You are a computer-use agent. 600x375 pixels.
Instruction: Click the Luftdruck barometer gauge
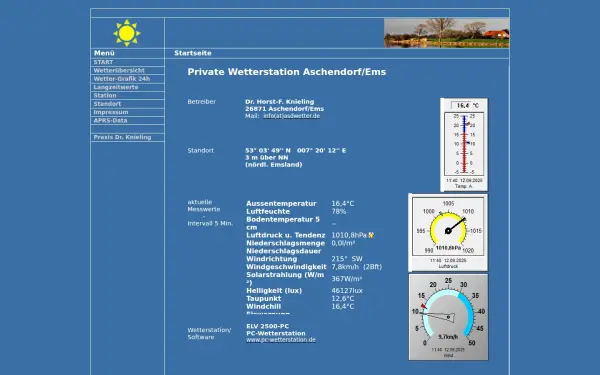[x=448, y=233]
